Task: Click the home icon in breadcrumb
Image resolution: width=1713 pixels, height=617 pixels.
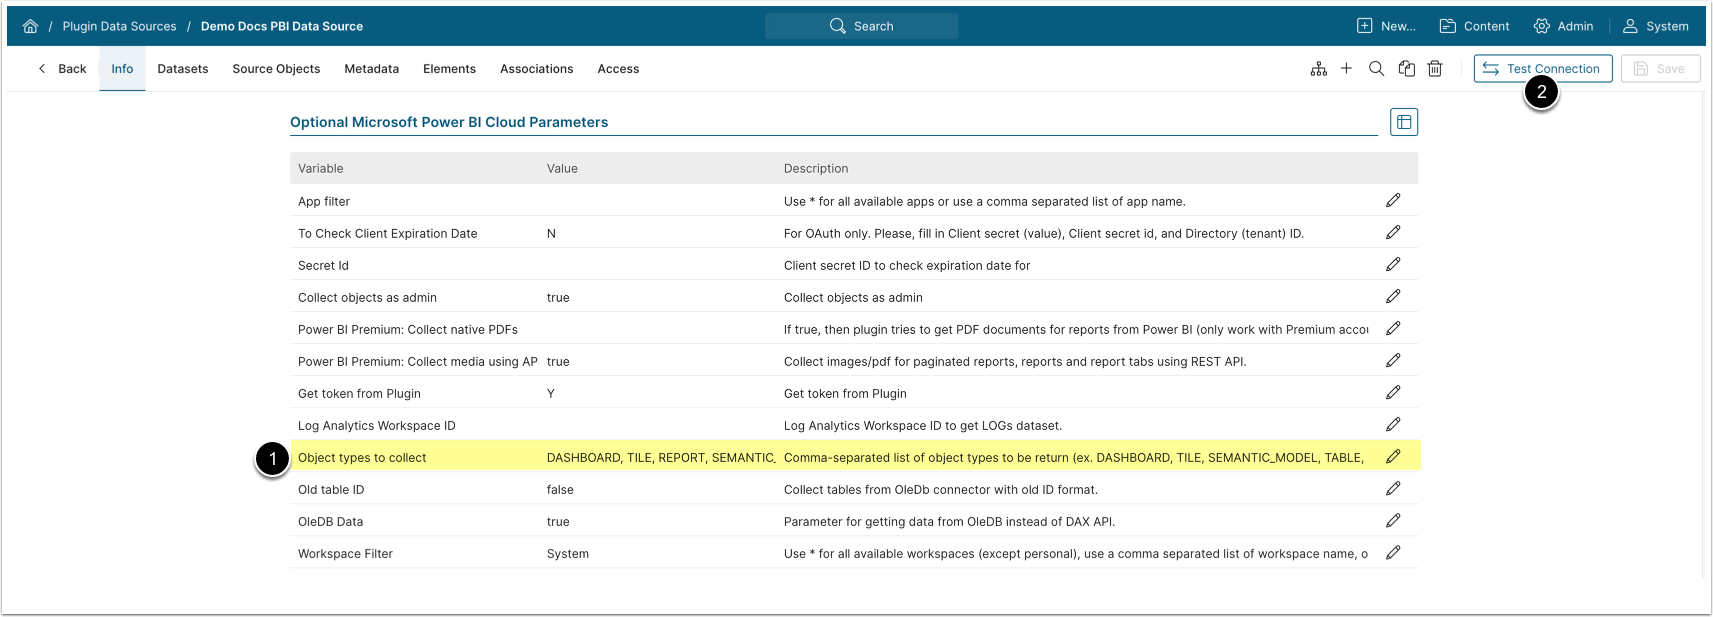Action: click(30, 26)
